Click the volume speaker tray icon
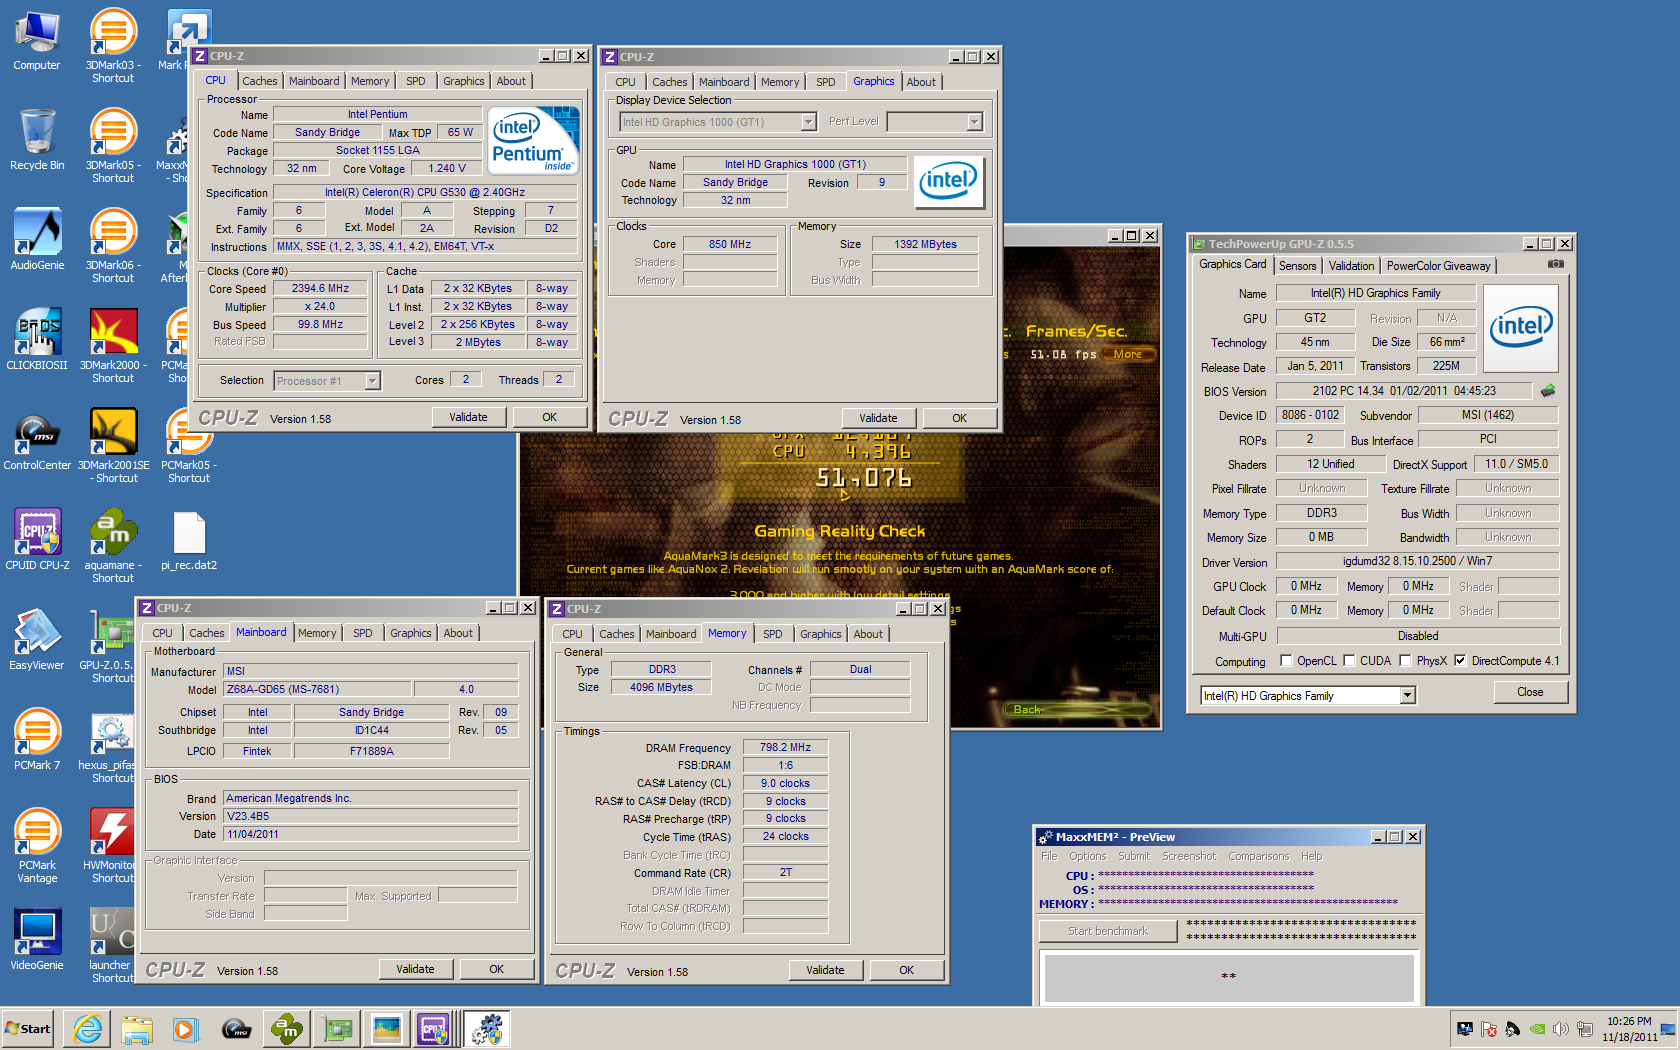1680x1050 pixels. coord(1560,1029)
